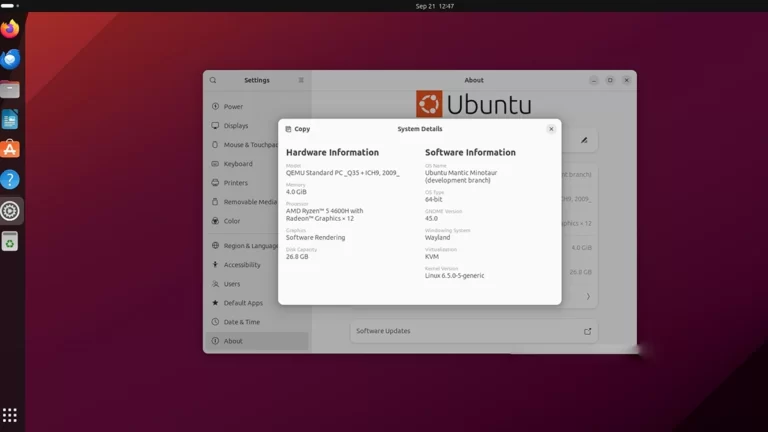Open the App Center dock icon

tap(10, 149)
